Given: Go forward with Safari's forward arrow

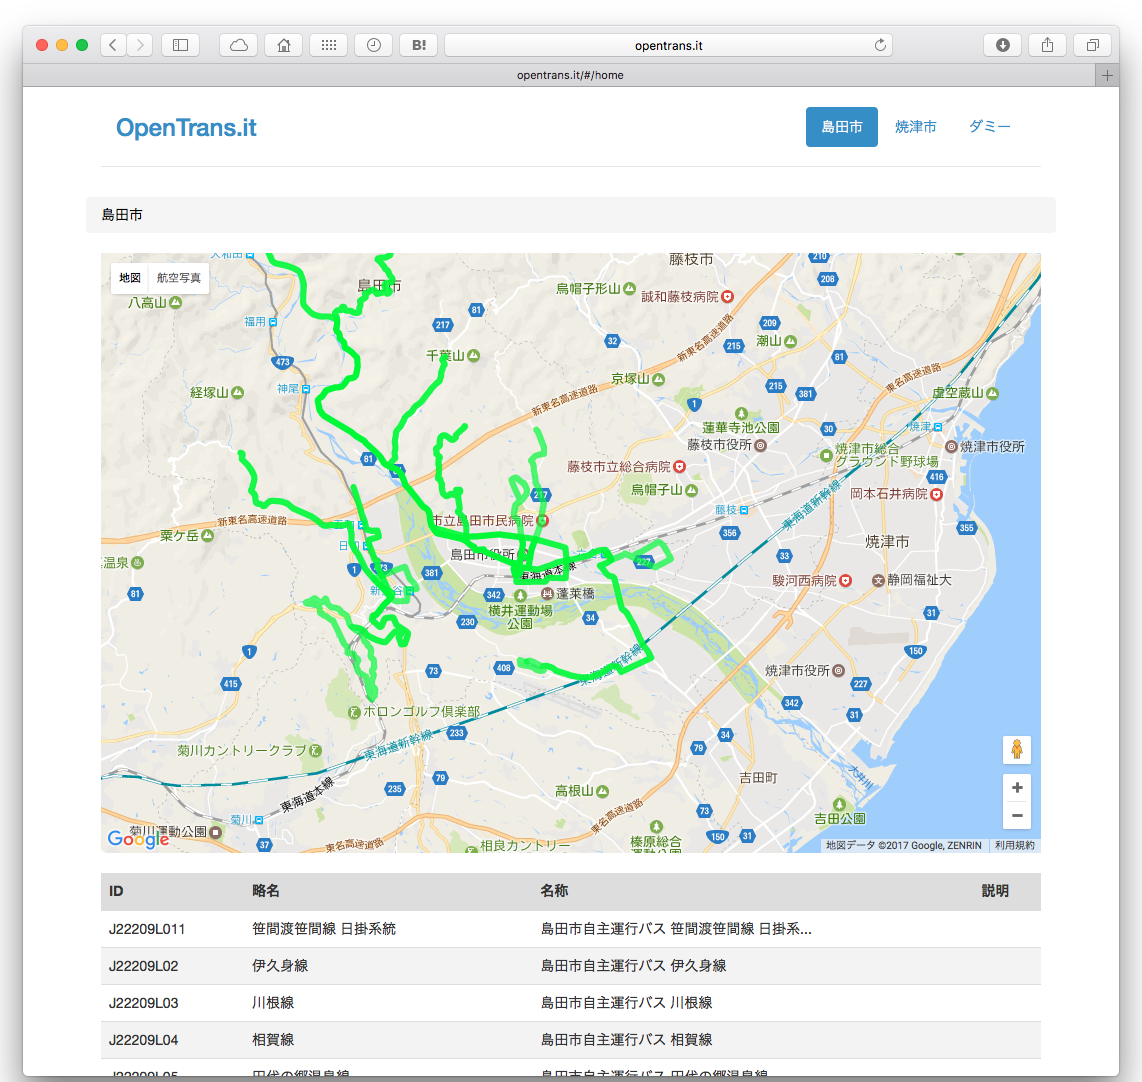Looking at the screenshot, I should 140,45.
